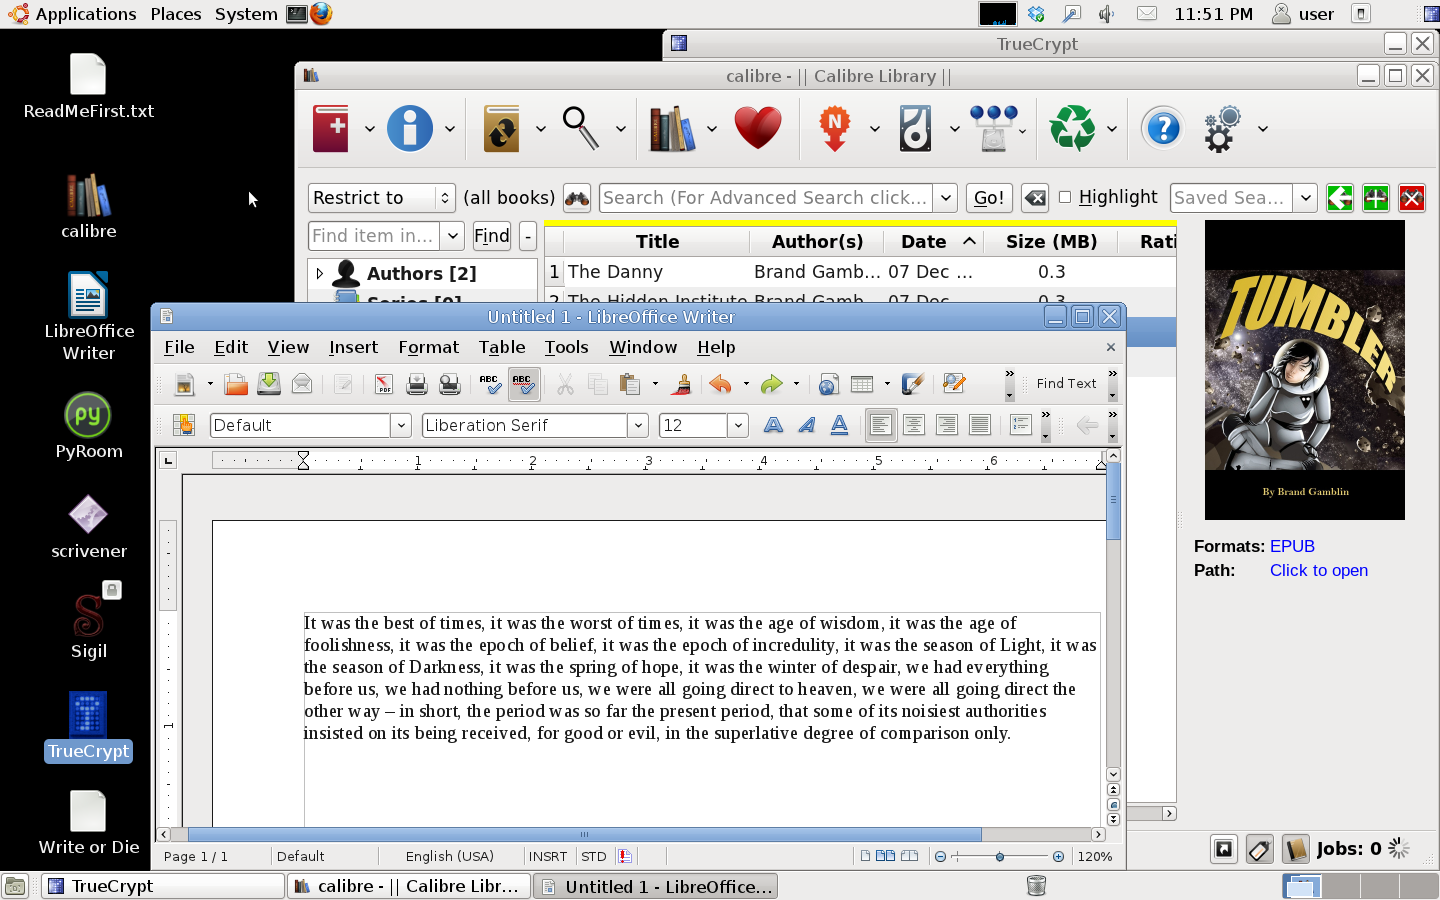Screen dimensions: 1440x900
Task: Click Writer Clone Formatting paintbrush icon
Action: coord(683,384)
